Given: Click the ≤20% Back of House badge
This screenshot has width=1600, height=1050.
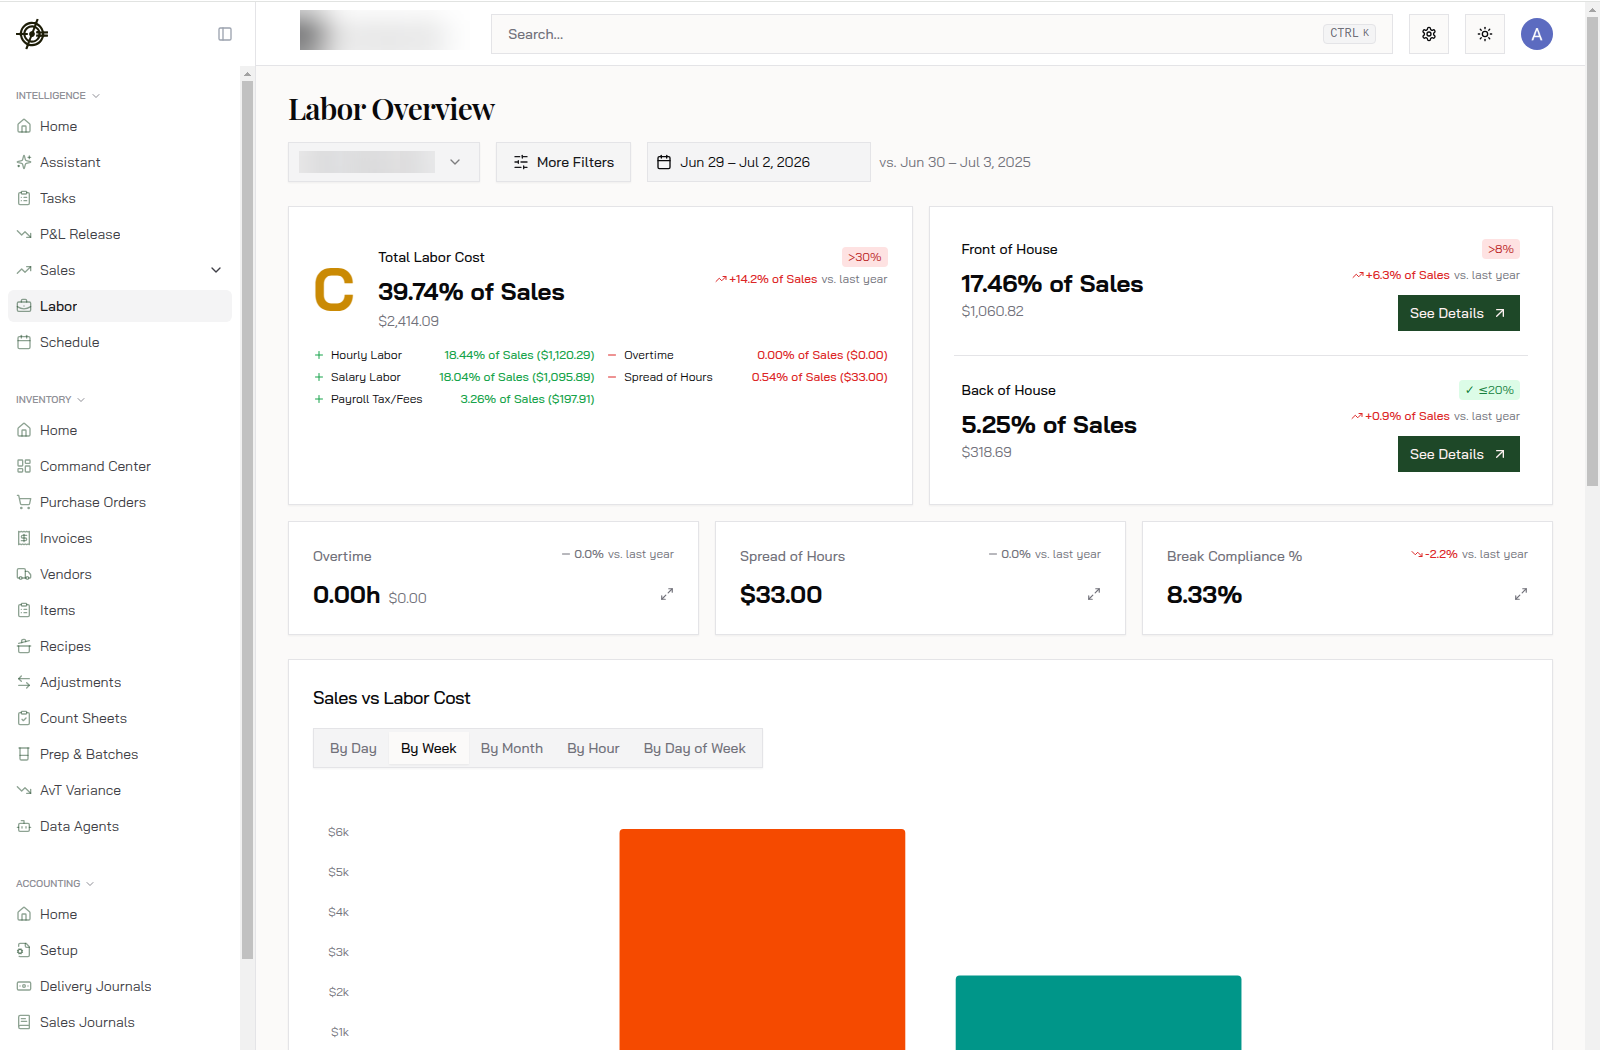Looking at the screenshot, I should [1489, 390].
